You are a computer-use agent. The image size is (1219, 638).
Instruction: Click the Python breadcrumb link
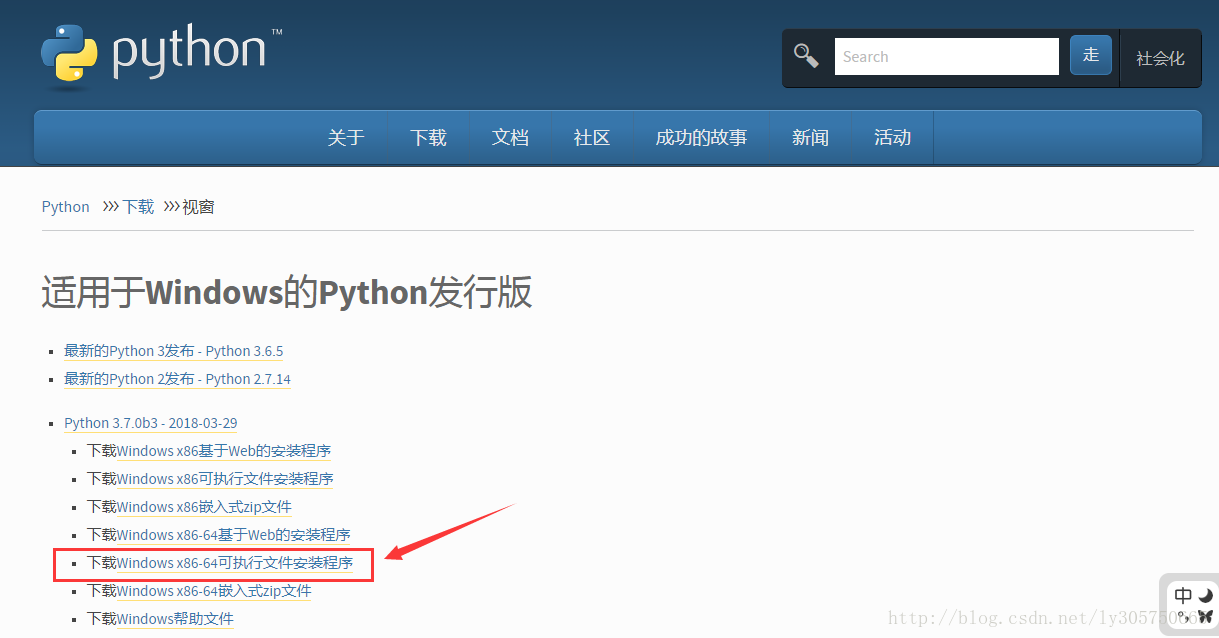(x=66, y=207)
